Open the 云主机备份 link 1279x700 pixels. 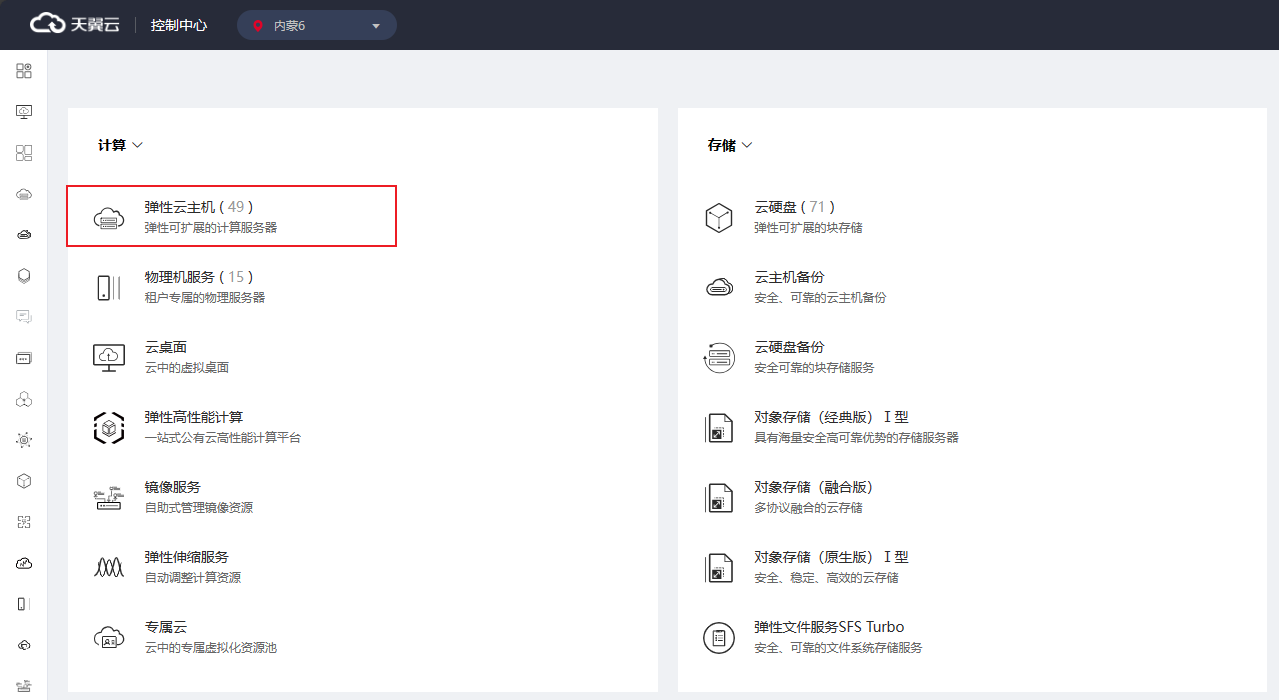[790, 277]
